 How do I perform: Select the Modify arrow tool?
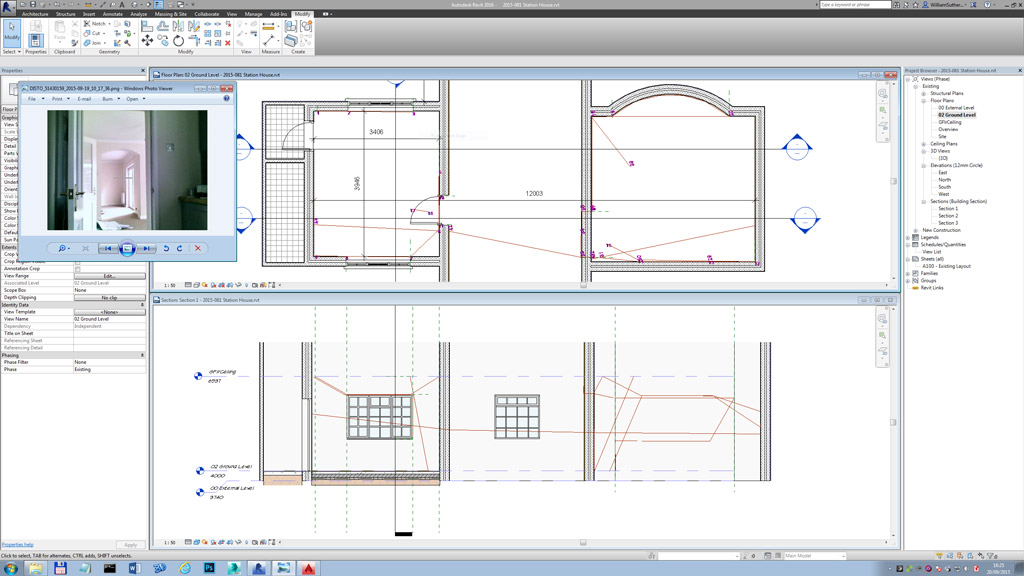[x=12, y=33]
